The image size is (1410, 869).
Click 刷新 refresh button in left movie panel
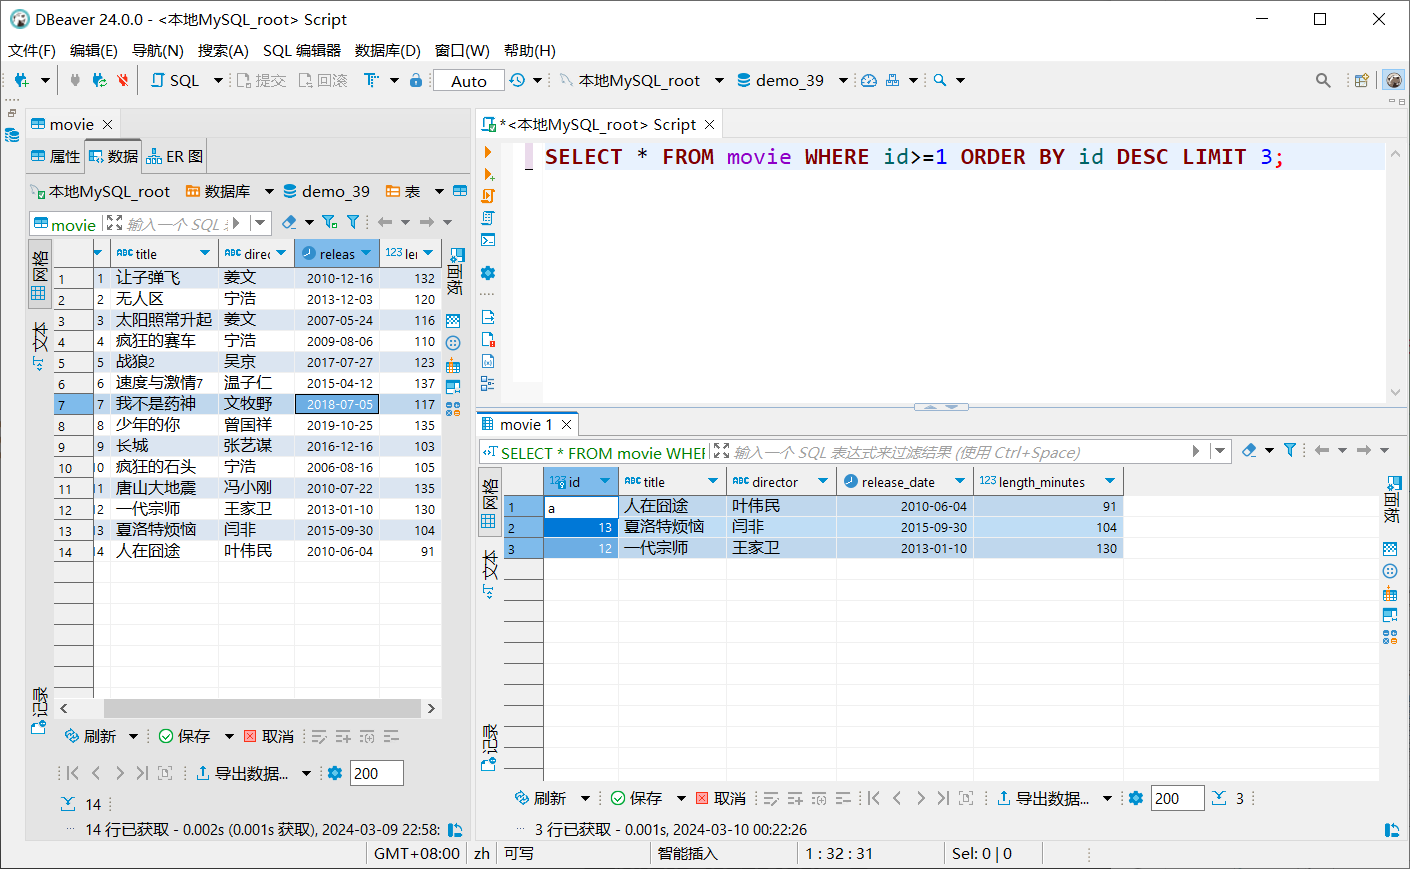pyautogui.click(x=91, y=736)
